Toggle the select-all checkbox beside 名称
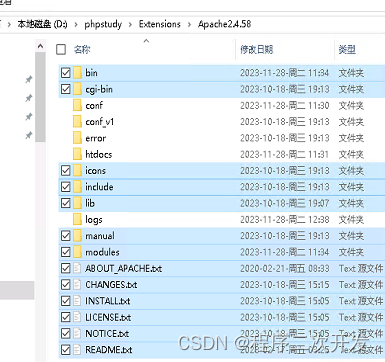The image size is (385, 362). [x=61, y=49]
